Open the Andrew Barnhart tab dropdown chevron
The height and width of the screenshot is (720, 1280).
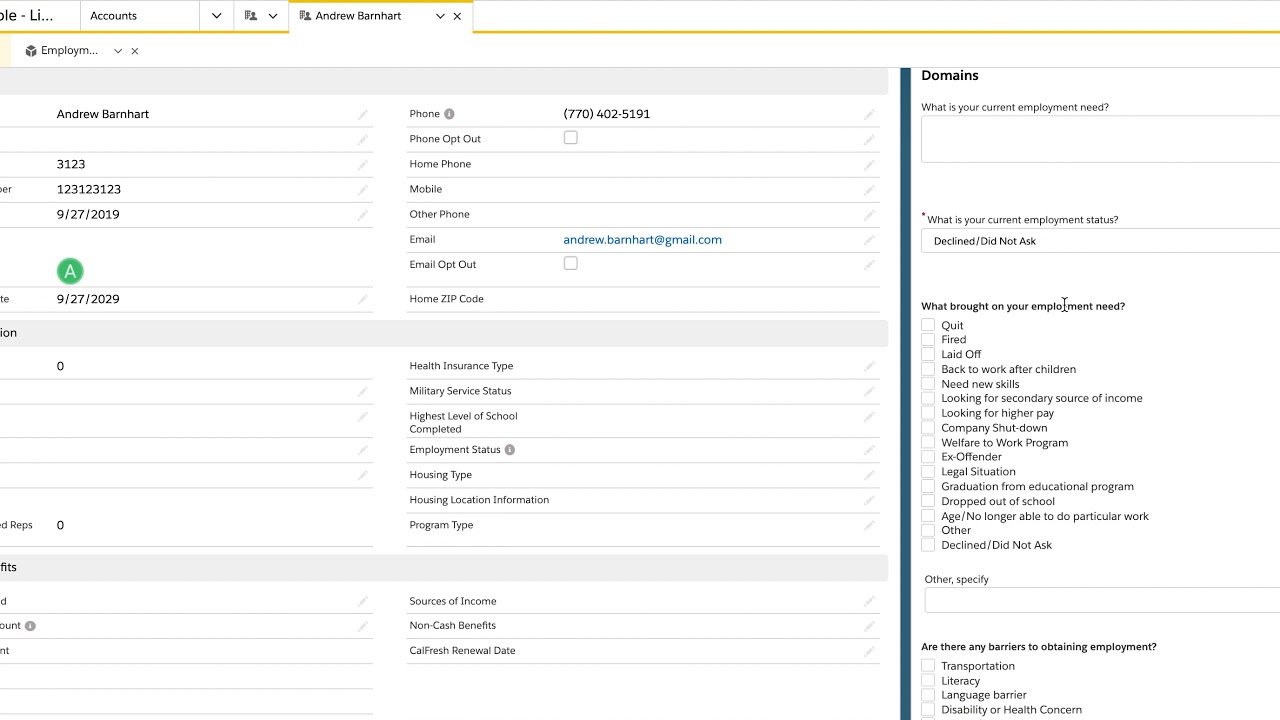(440, 16)
